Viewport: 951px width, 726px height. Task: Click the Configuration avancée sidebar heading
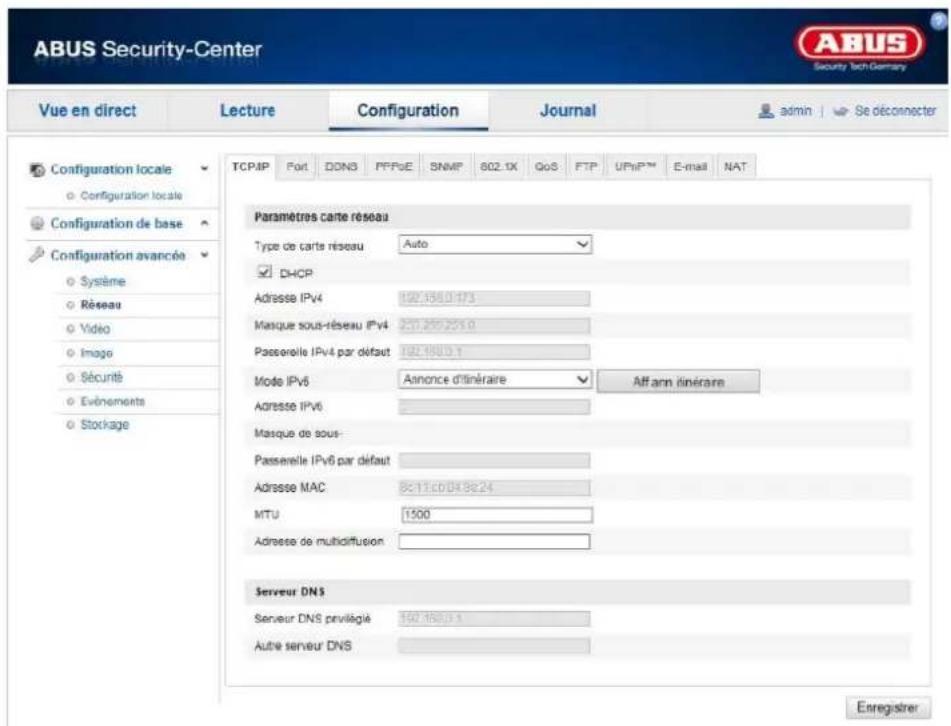coord(118,255)
